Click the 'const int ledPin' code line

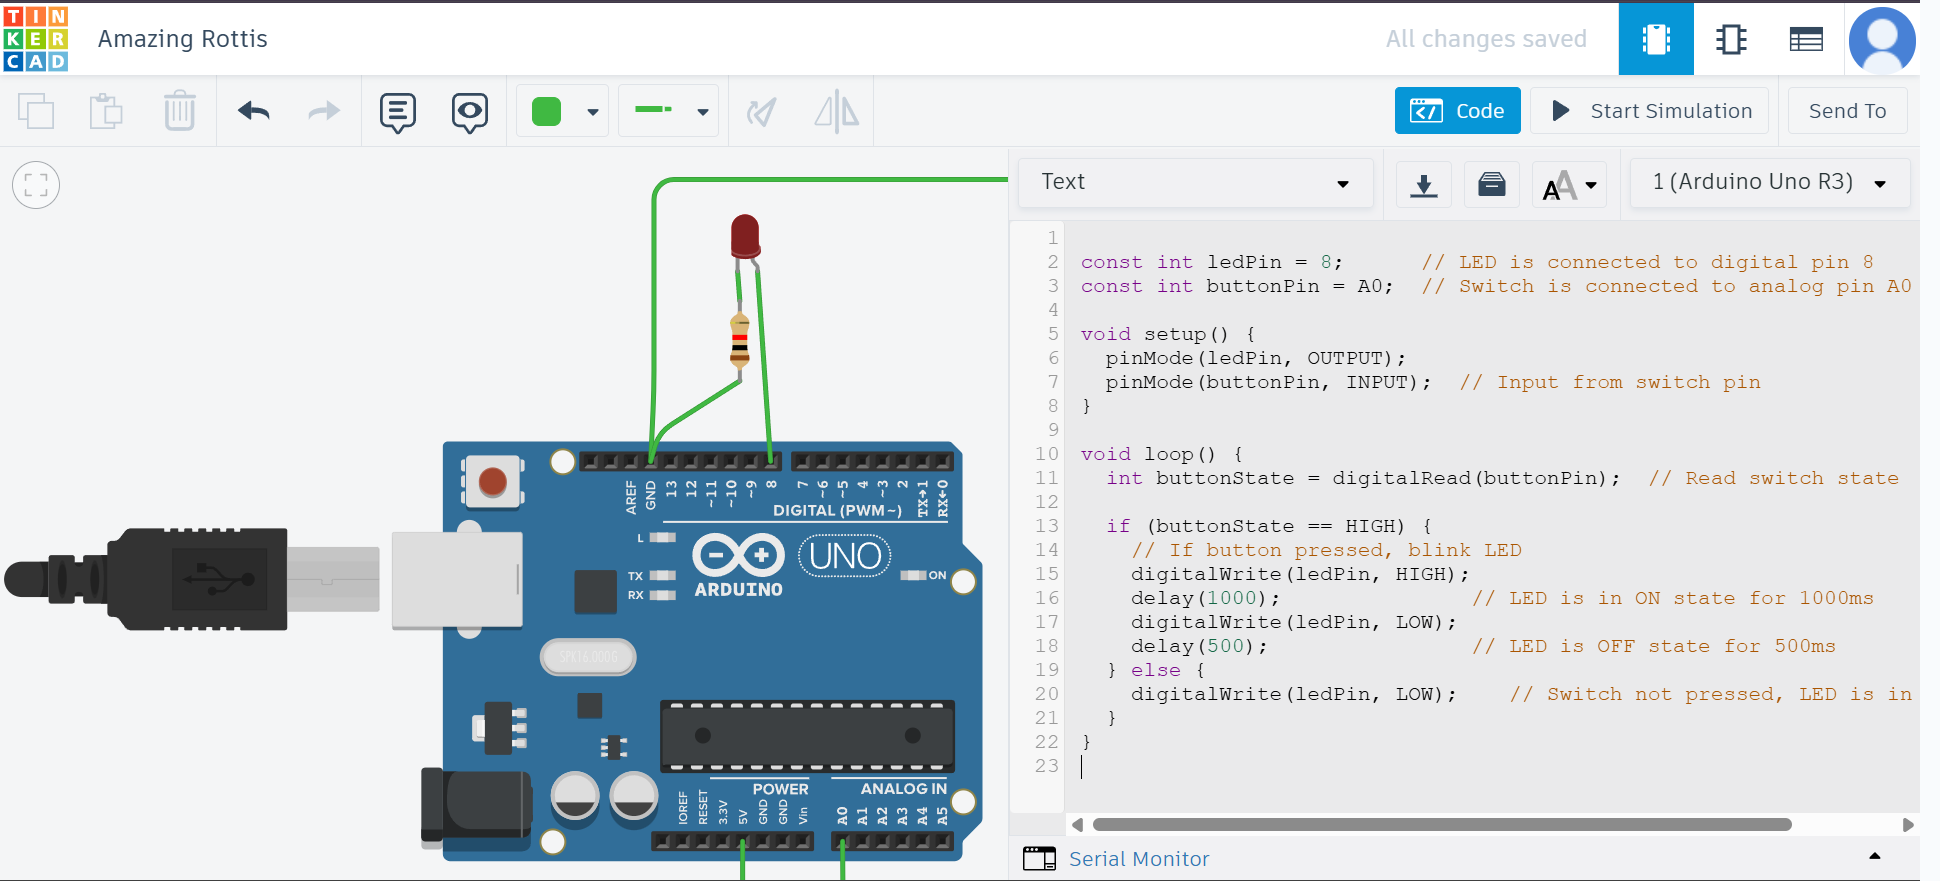pyautogui.click(x=1211, y=262)
